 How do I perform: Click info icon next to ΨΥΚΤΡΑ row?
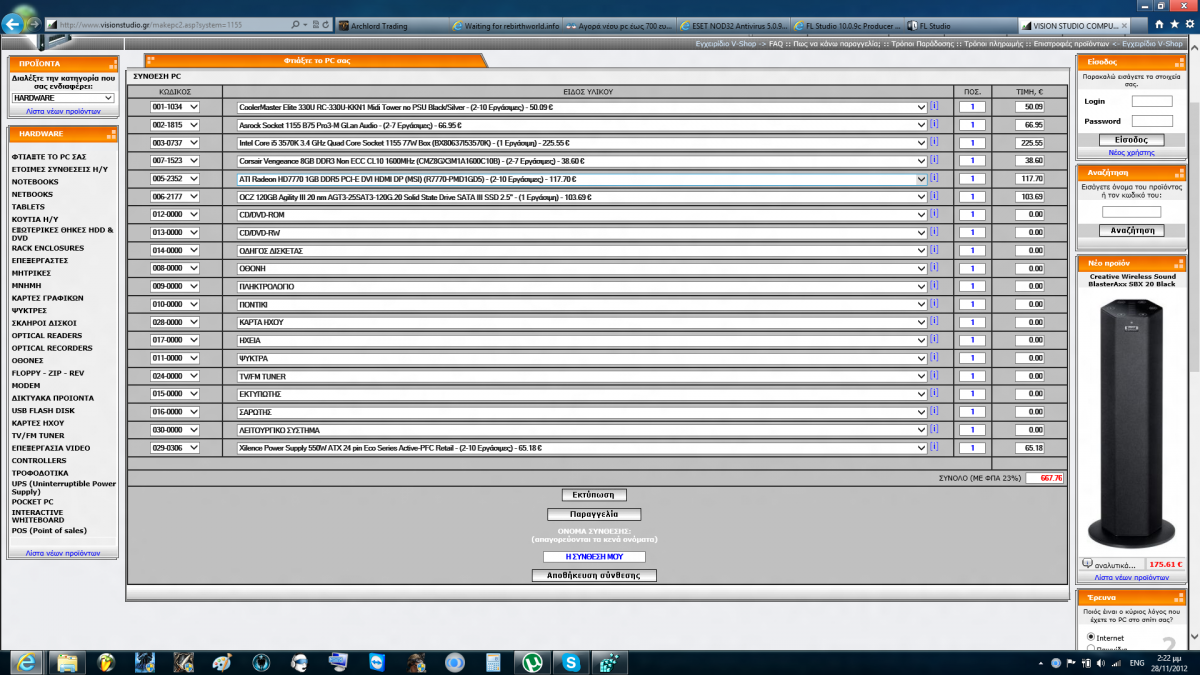[934, 358]
